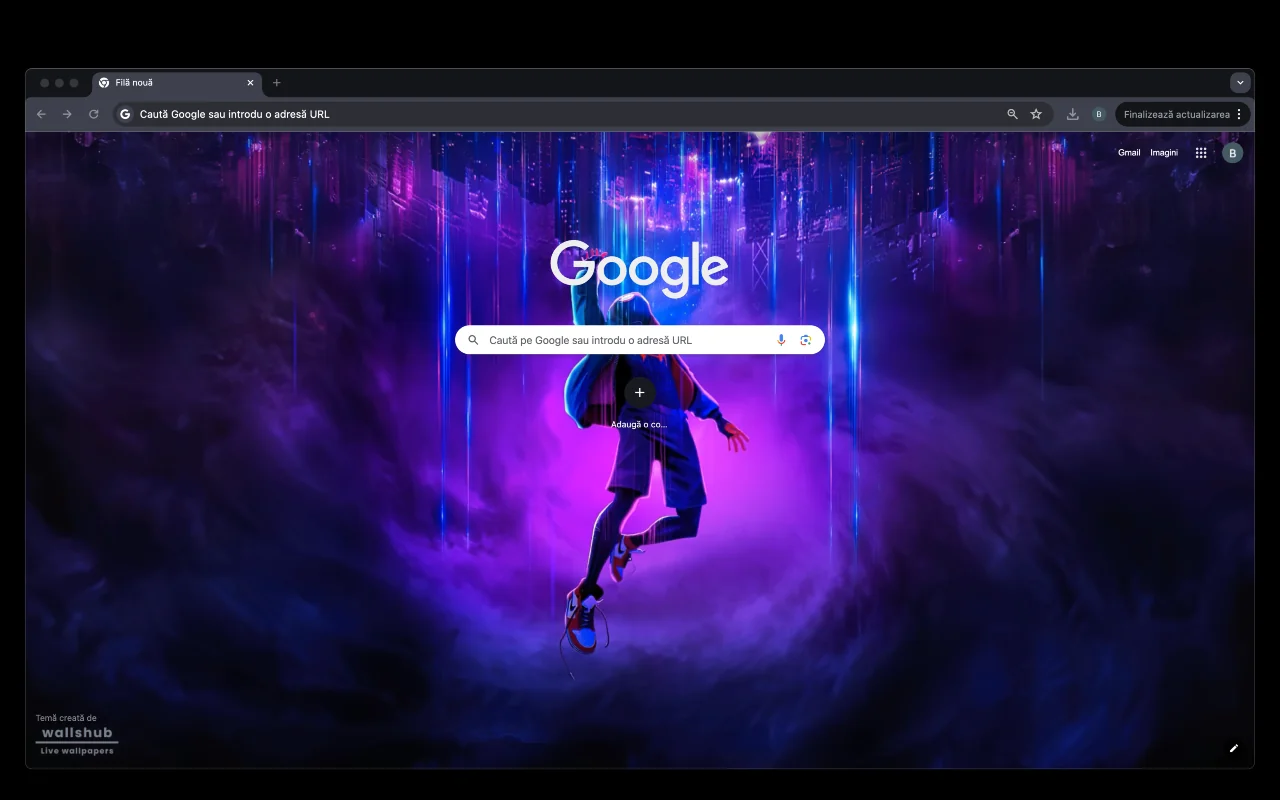Open the downloads tray icon
This screenshot has width=1280, height=800.
[1072, 114]
